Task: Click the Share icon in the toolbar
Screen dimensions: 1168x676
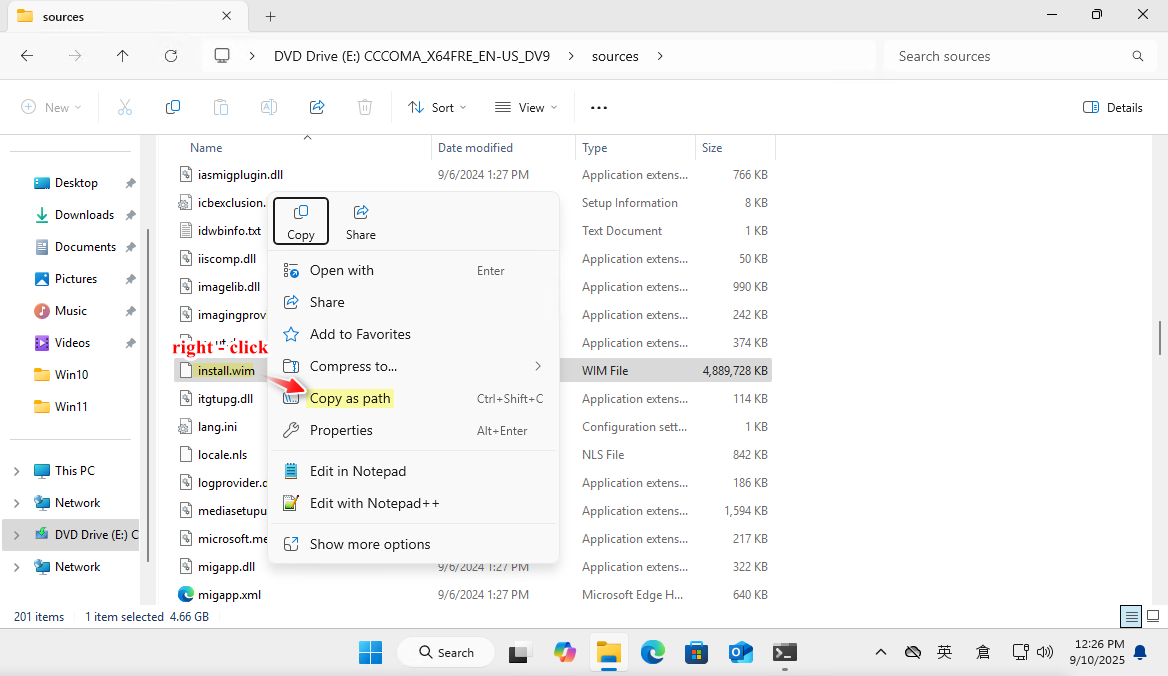Action: (317, 107)
